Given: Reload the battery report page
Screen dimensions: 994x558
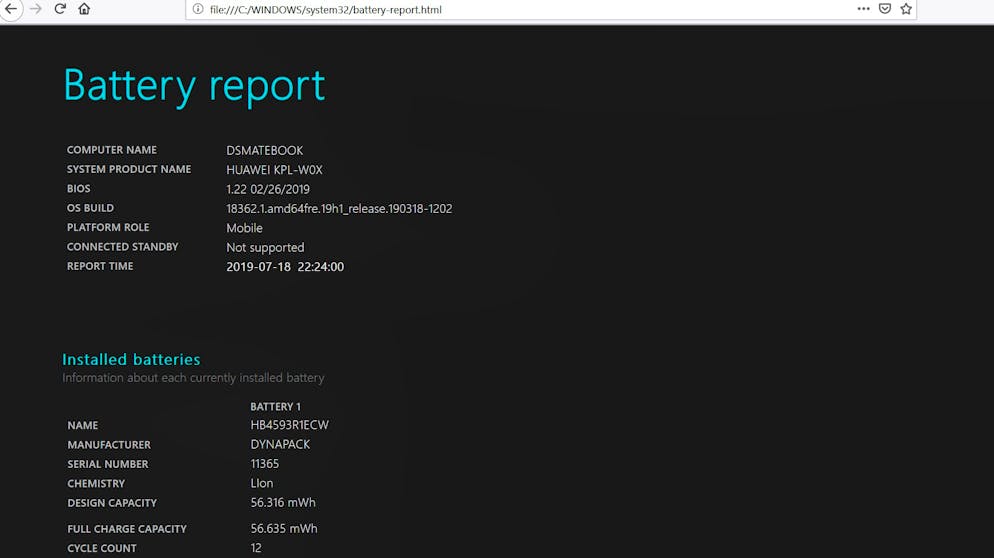Looking at the screenshot, I should (60, 9).
